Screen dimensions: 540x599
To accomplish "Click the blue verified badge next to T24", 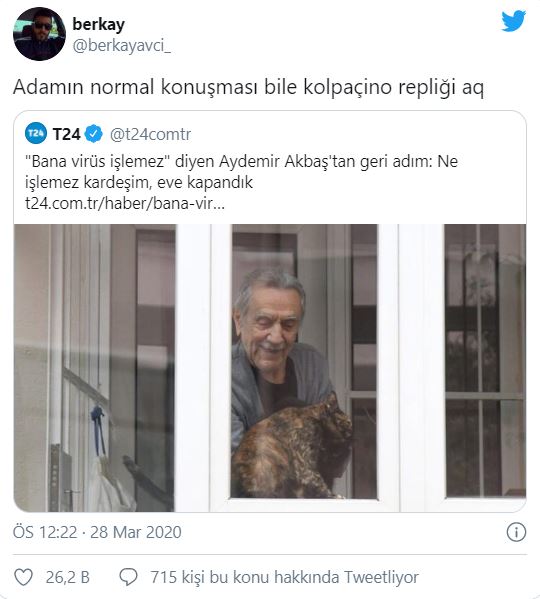I will point(94,134).
